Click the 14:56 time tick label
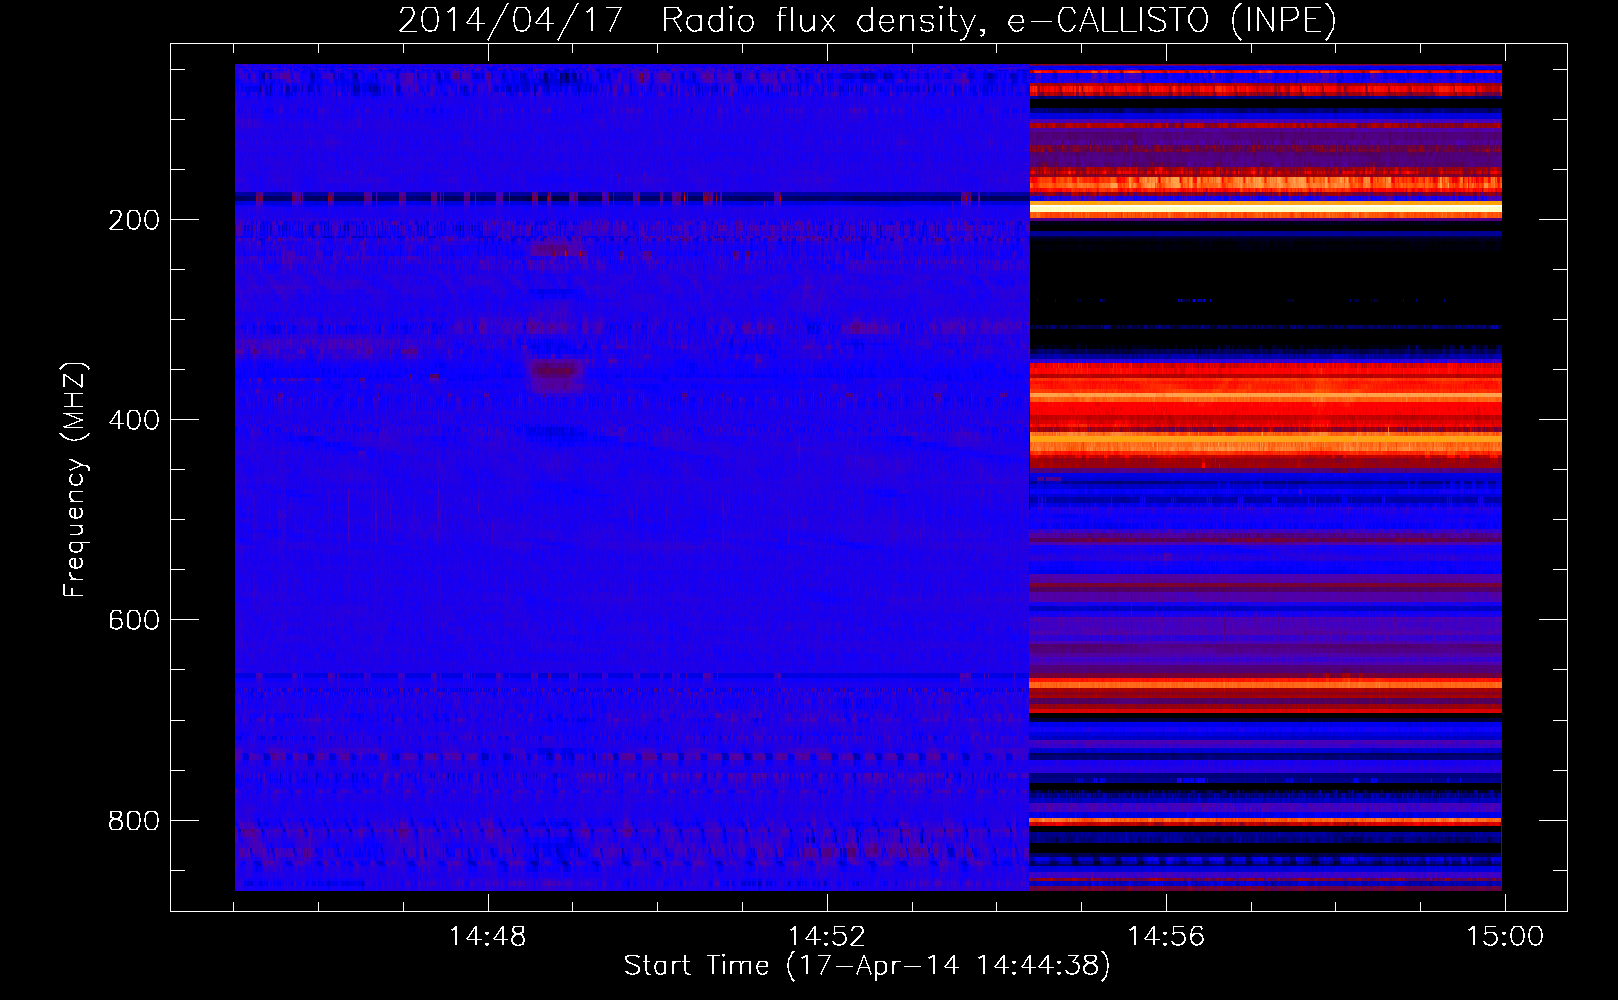The width and height of the screenshot is (1618, 1000). coord(1166,937)
